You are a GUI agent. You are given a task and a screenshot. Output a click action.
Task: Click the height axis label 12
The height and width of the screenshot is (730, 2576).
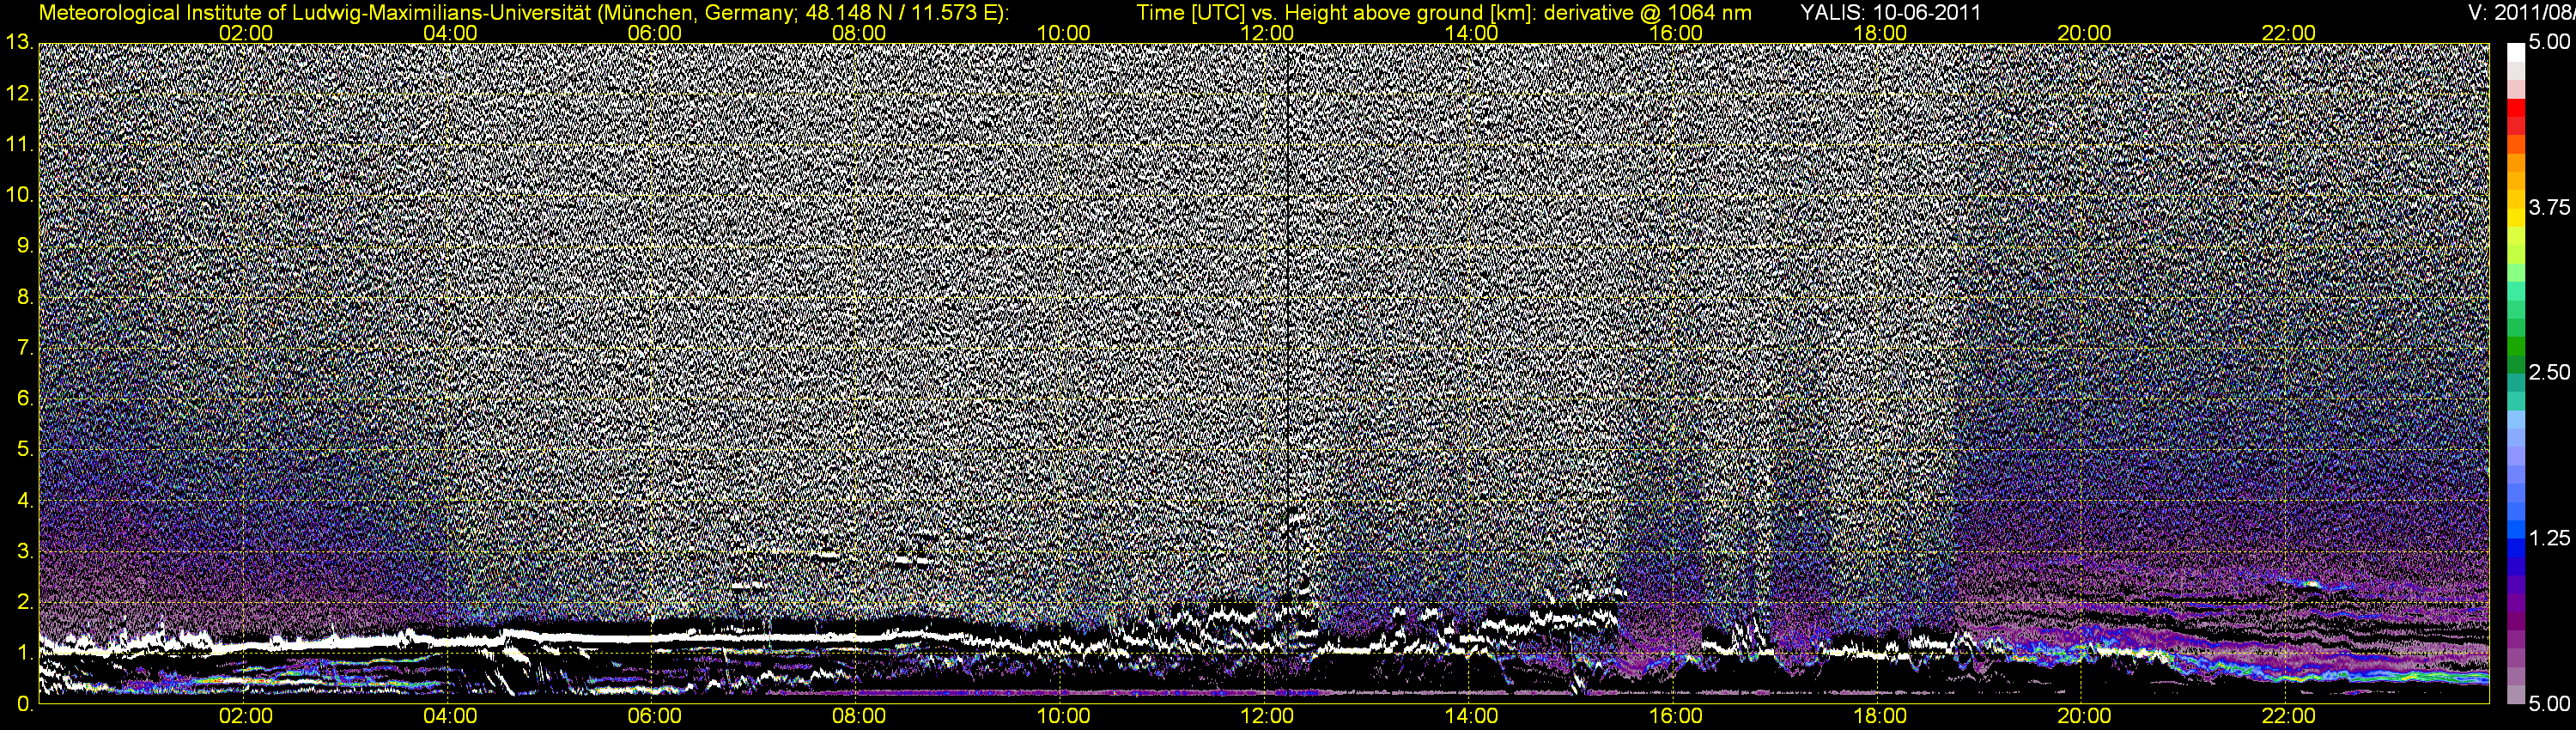tap(19, 93)
